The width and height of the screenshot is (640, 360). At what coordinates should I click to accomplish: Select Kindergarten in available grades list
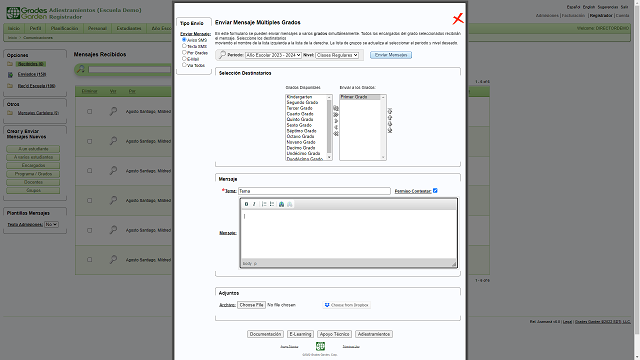299,97
